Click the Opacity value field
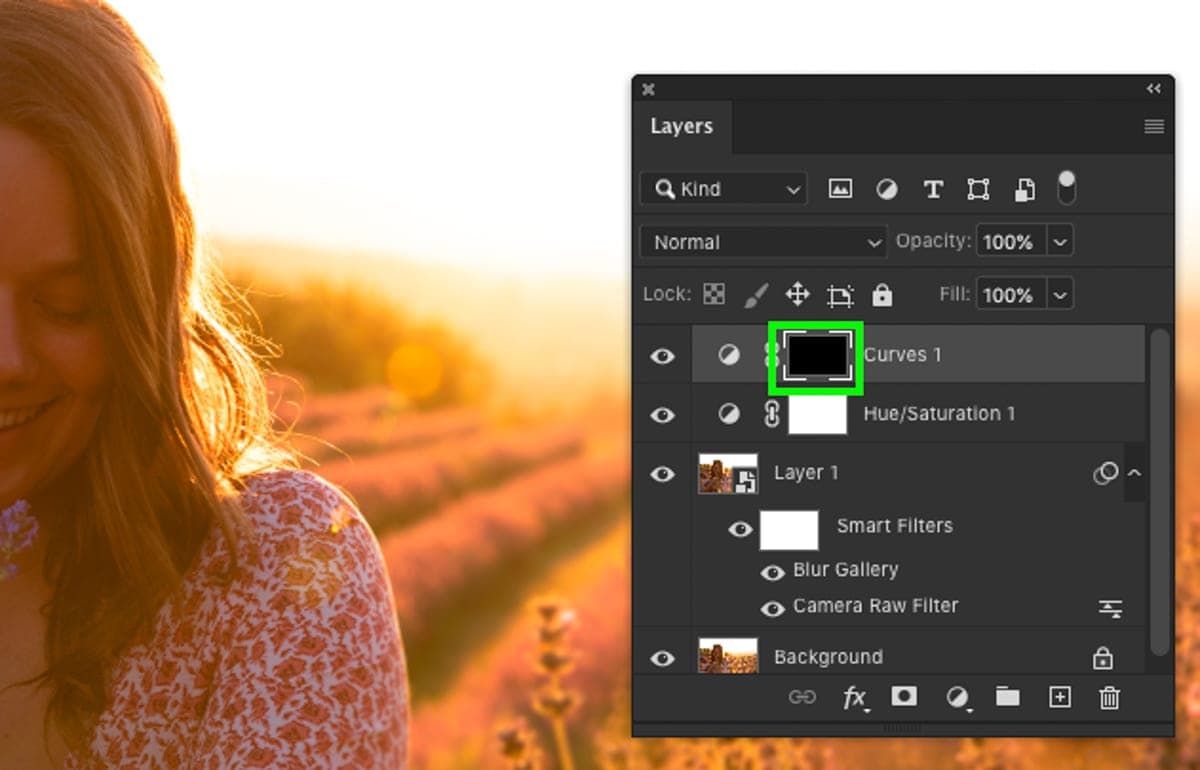This screenshot has height=770, width=1200. 1011,242
